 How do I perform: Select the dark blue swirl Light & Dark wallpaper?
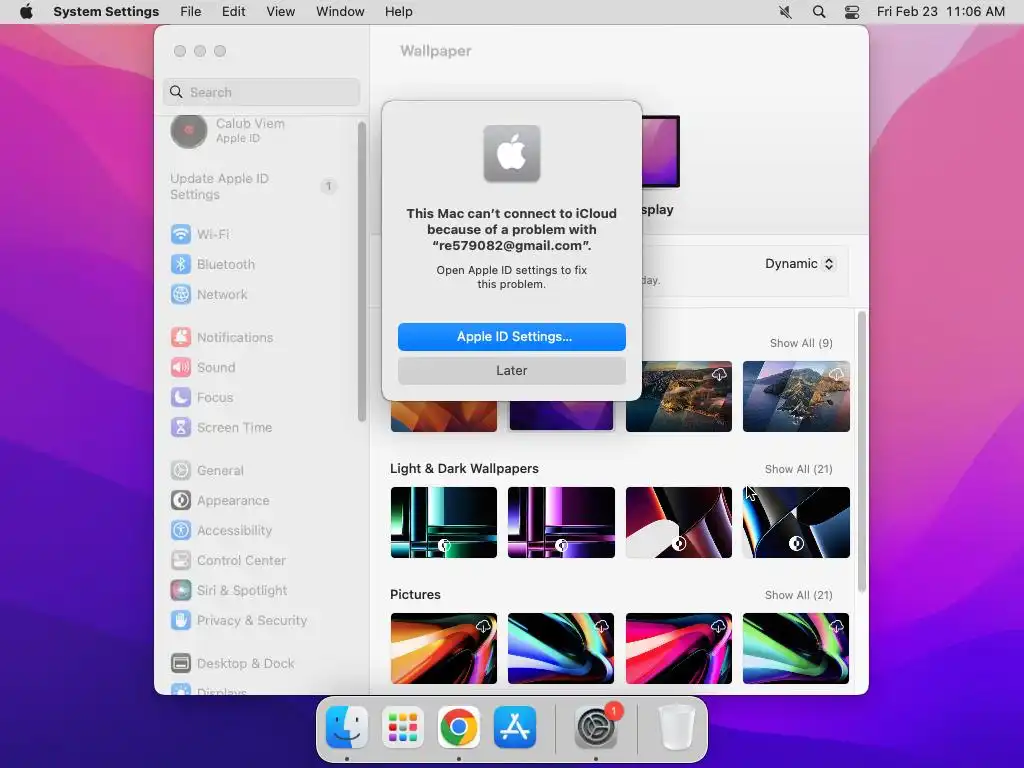[x=796, y=522]
